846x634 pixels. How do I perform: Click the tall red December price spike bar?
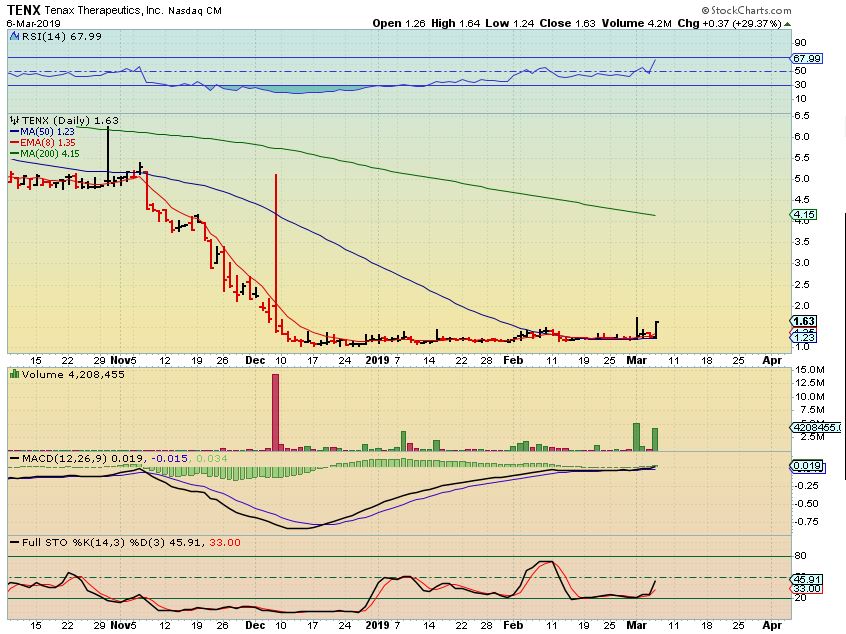point(276,253)
